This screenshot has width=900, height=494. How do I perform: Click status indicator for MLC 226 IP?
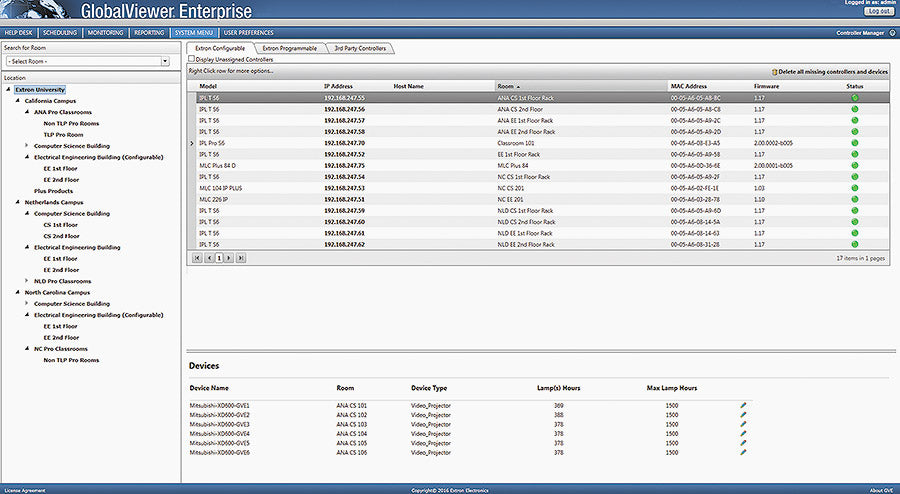tap(855, 199)
